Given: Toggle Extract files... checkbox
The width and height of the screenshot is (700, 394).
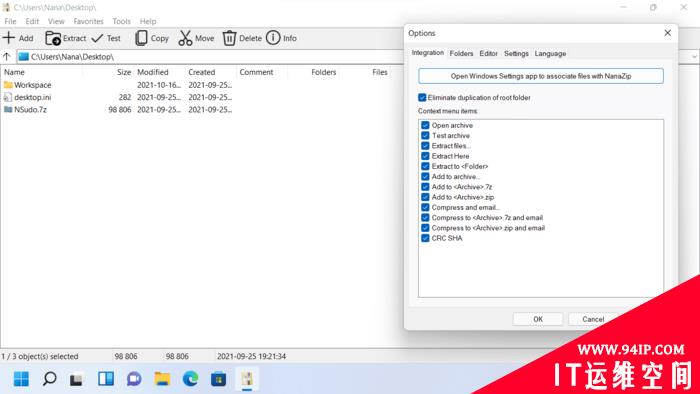Looking at the screenshot, I should pos(425,146).
